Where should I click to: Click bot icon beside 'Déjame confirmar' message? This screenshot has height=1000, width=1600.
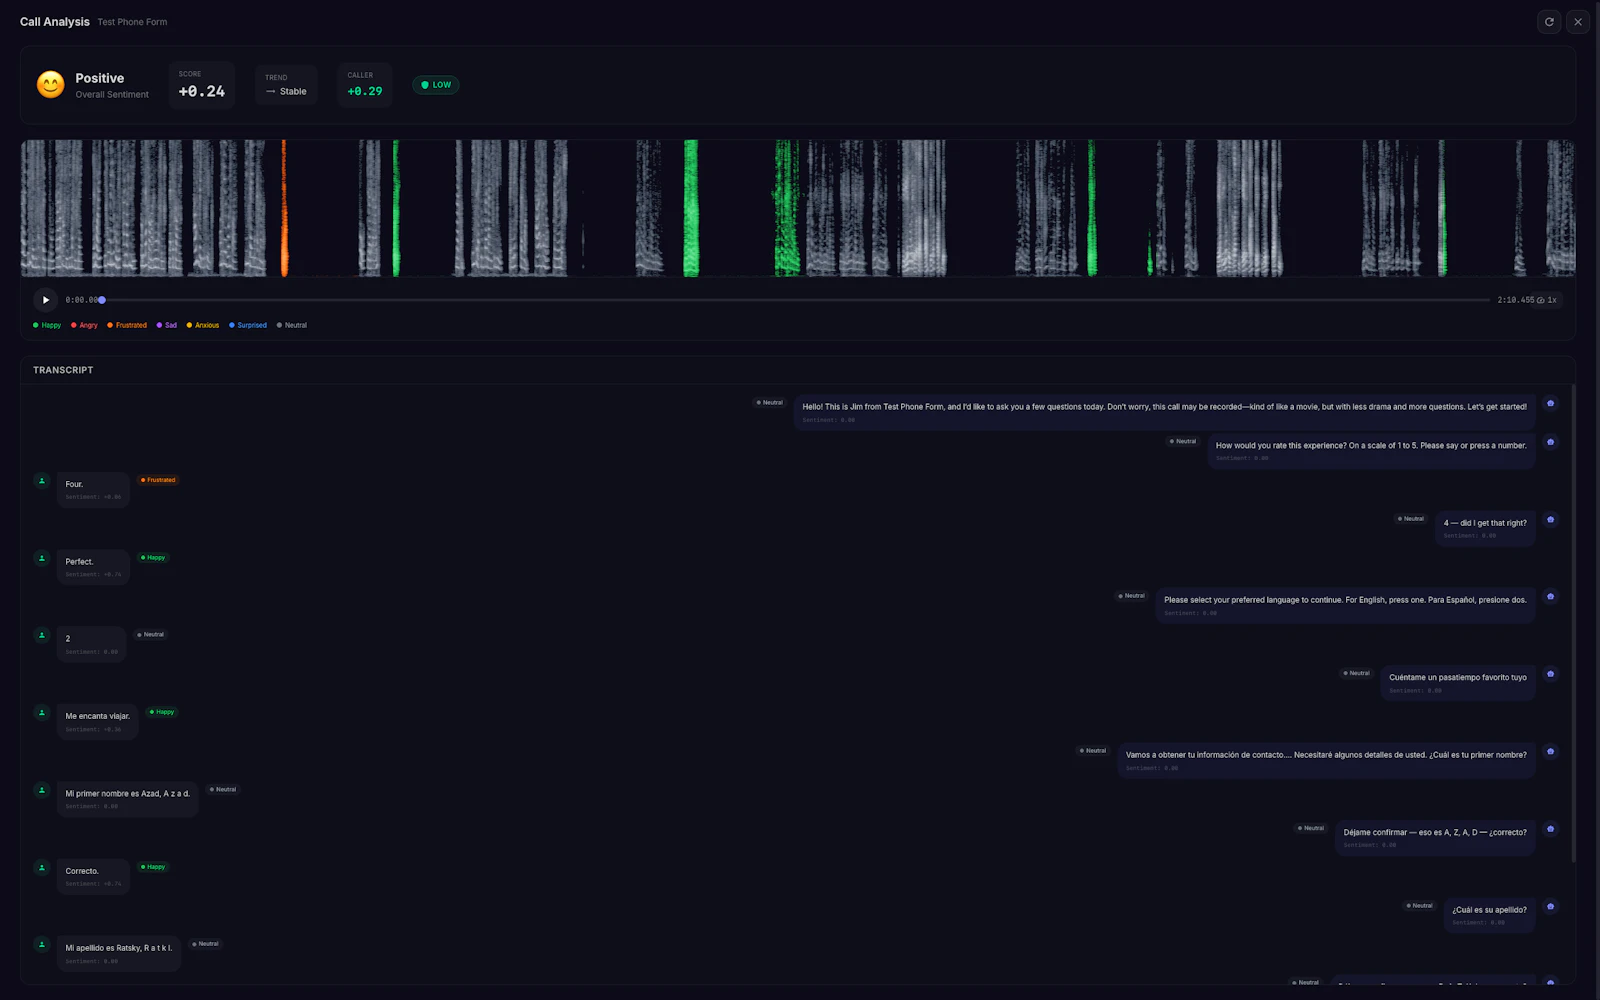coord(1551,828)
